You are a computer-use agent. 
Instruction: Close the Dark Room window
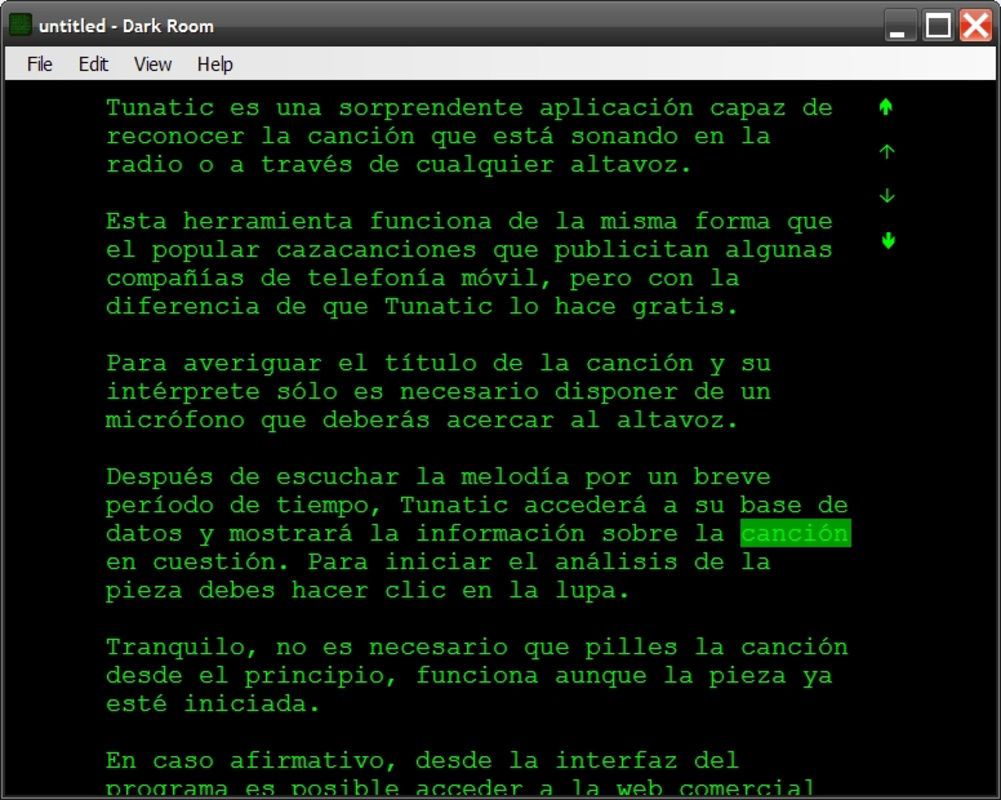(976, 26)
